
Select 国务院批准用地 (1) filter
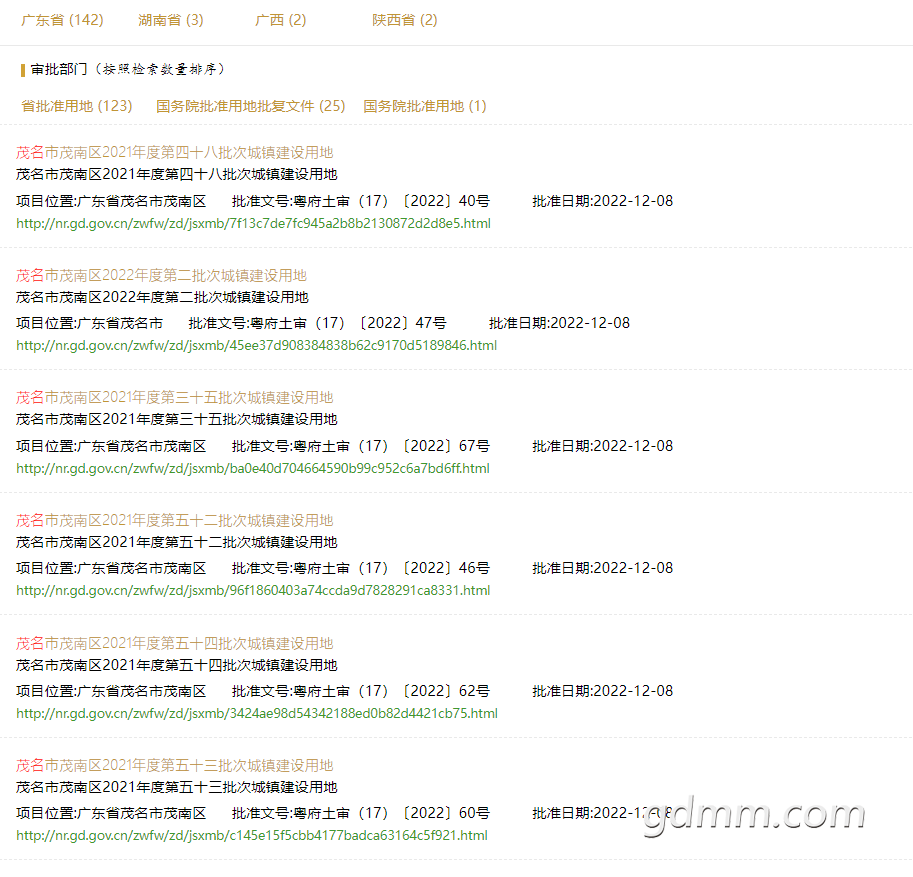click(x=425, y=106)
